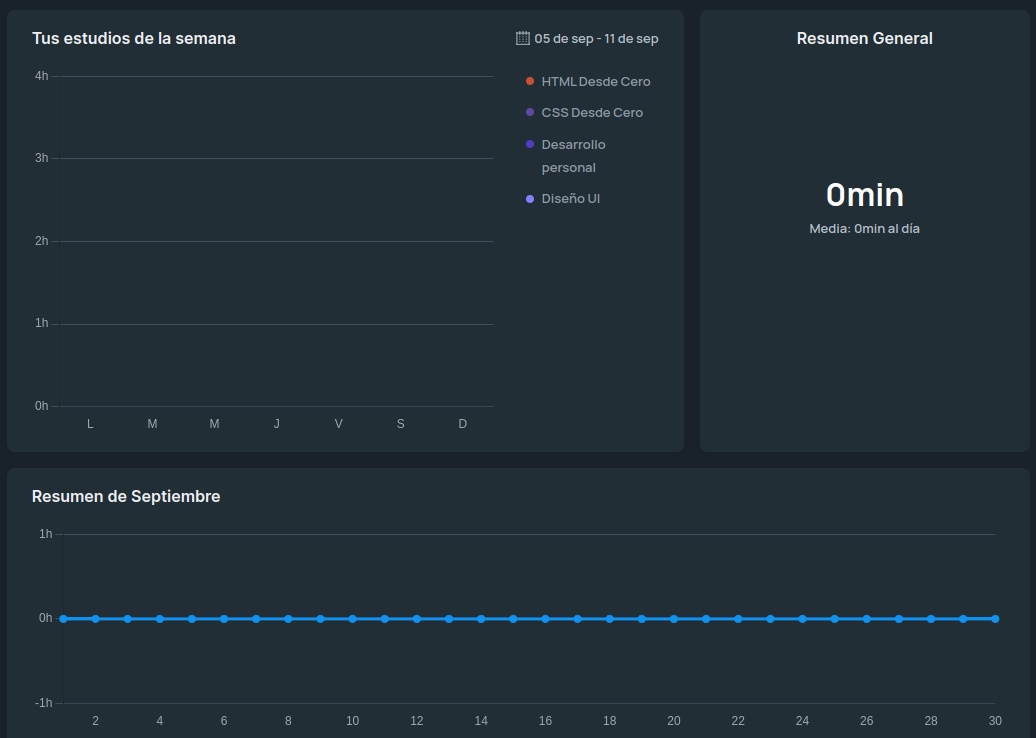The image size is (1036, 738).
Task: Click the September chart data point for day 20
Action: coord(674,619)
